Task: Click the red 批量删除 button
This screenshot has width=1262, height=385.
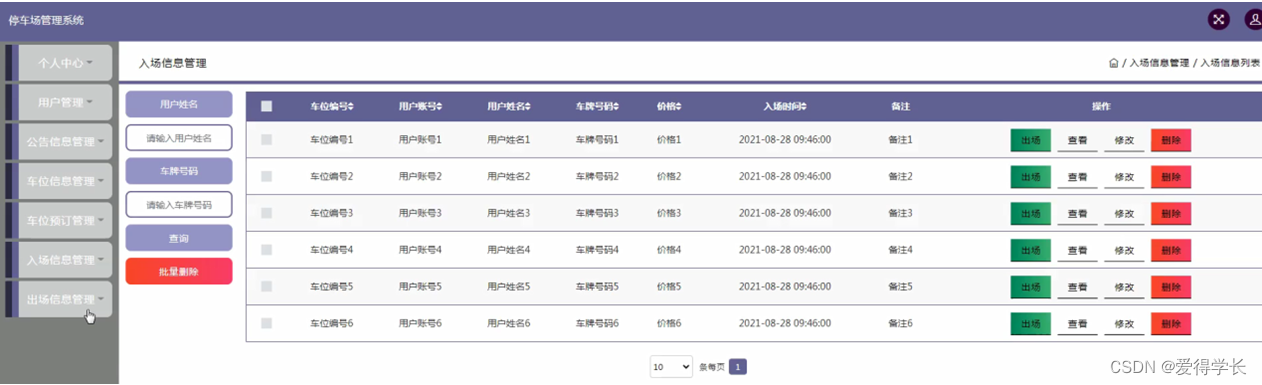Action: pyautogui.click(x=179, y=271)
